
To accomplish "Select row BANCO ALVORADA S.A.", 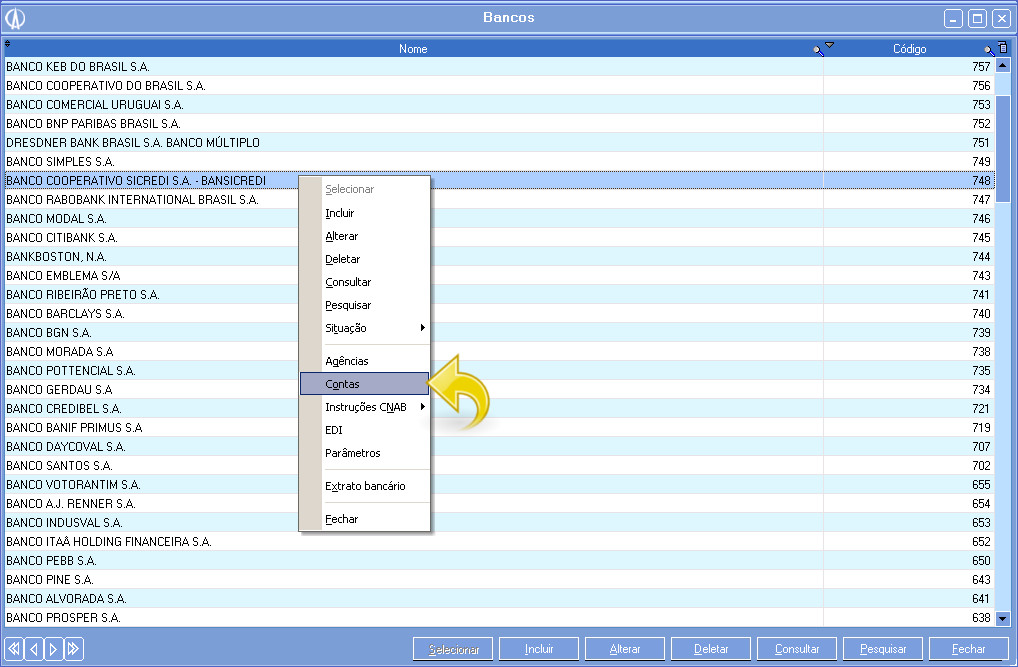I will coord(499,599).
